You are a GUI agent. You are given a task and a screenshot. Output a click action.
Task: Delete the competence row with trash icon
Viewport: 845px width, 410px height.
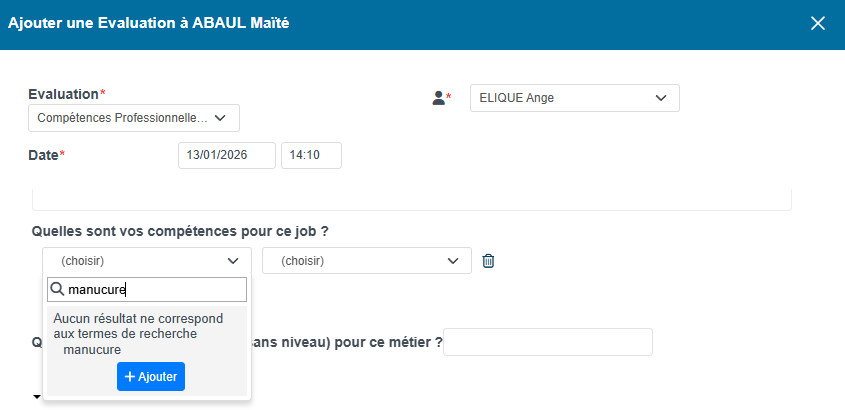488,261
